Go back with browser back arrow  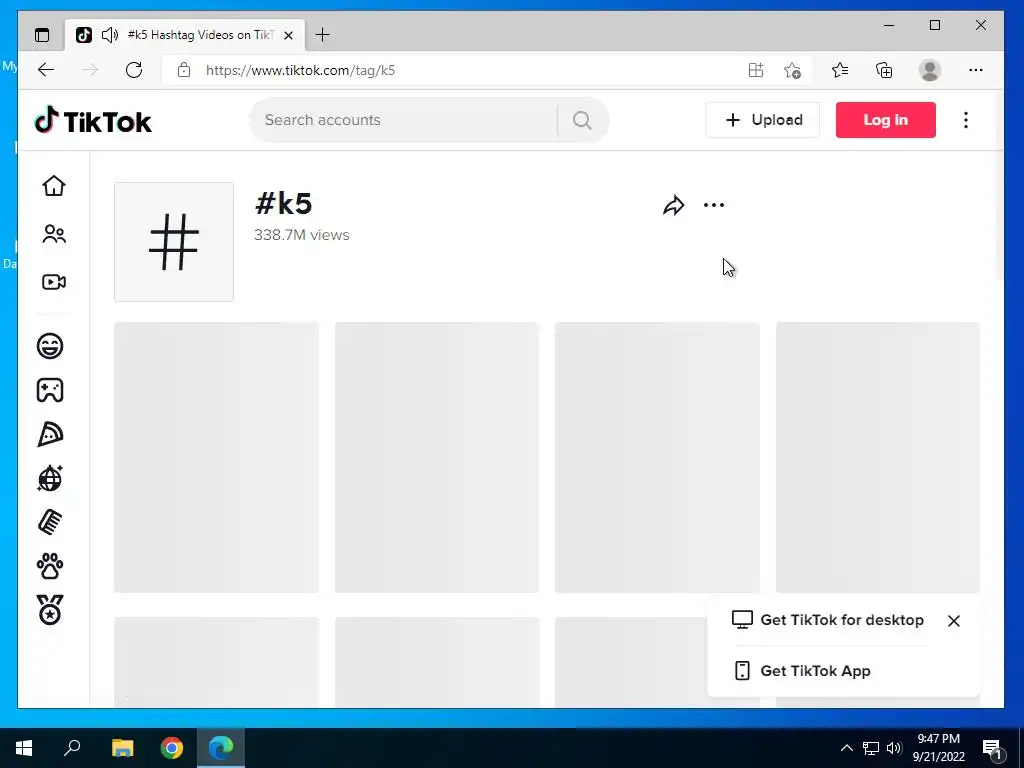[46, 70]
